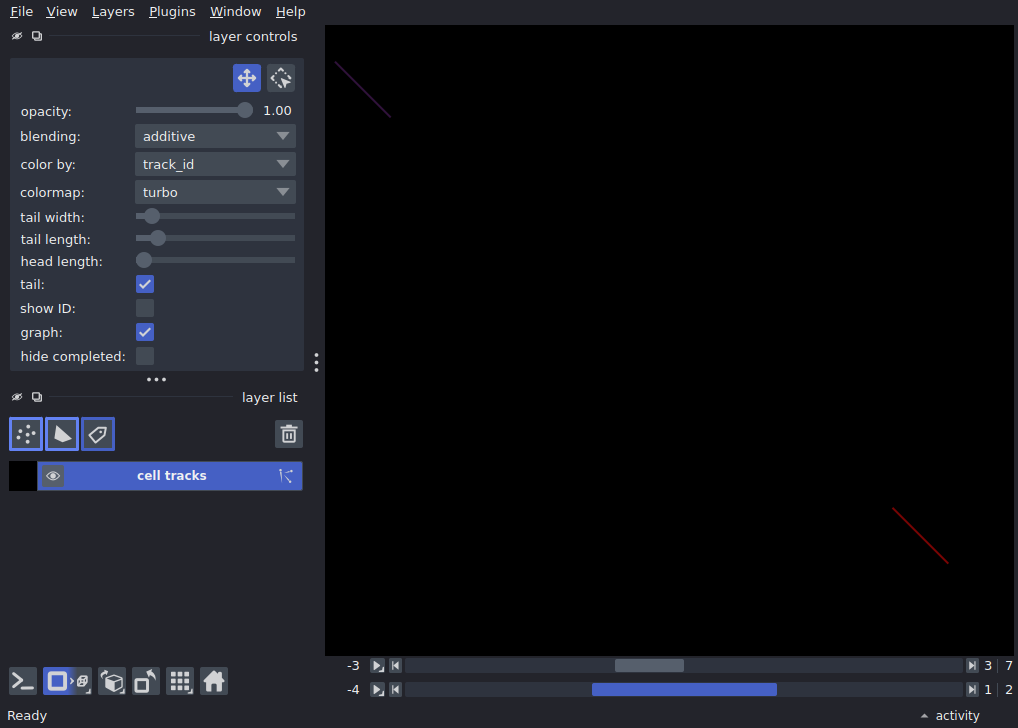The width and height of the screenshot is (1018, 728).
Task: Hide the layer list panel with eye-slash icon
Action: point(17,397)
